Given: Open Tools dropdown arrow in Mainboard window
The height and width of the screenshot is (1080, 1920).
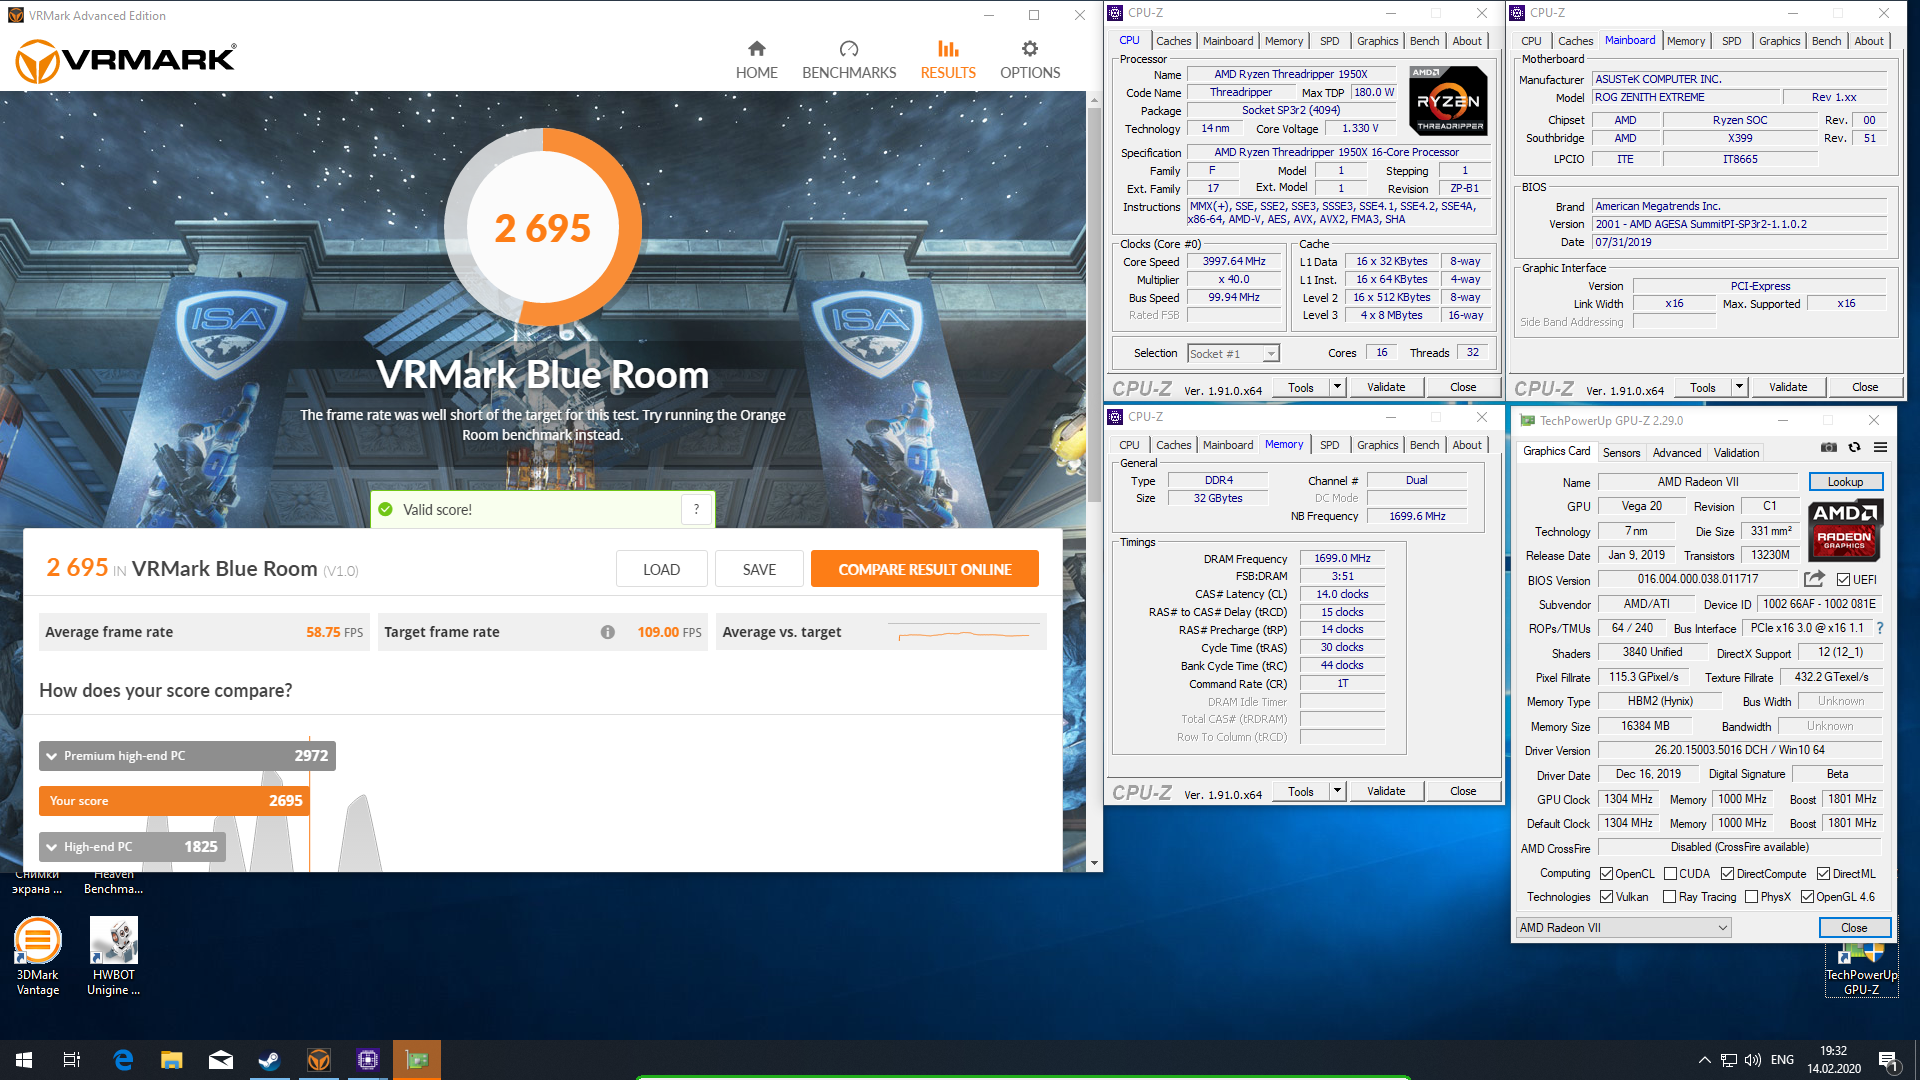Looking at the screenshot, I should coord(1739,387).
